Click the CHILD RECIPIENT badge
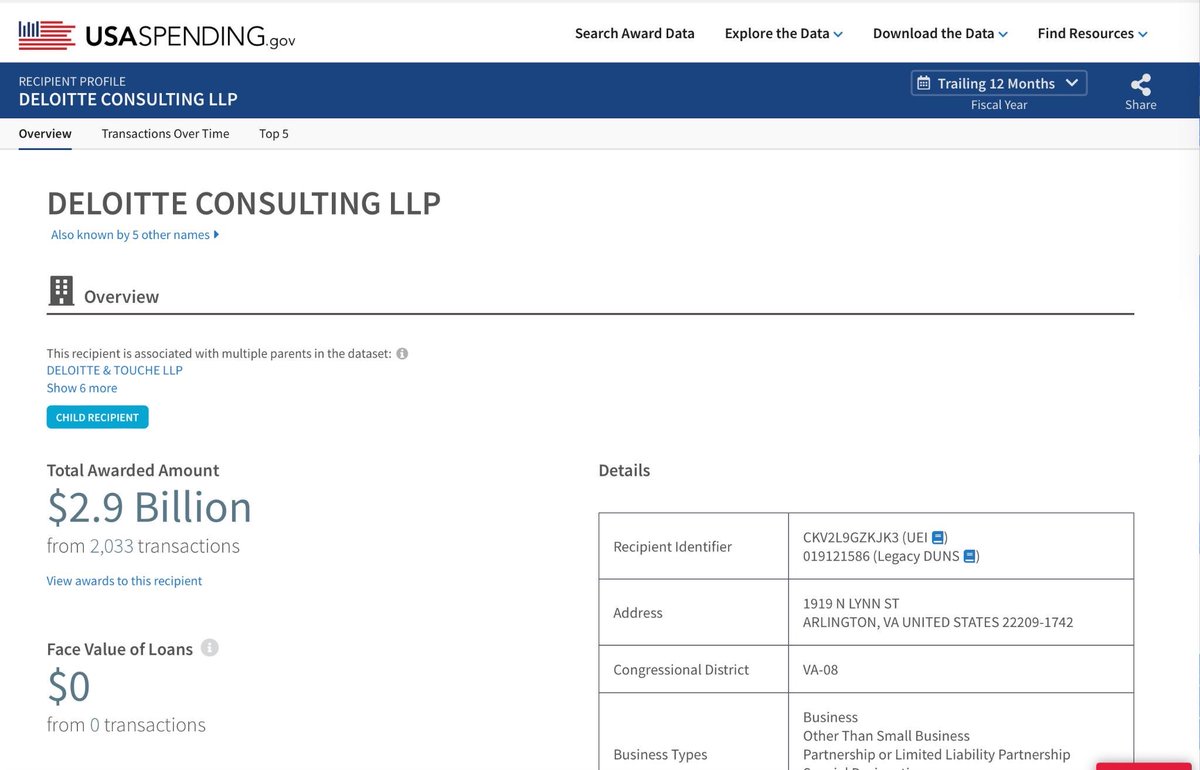 pyautogui.click(x=97, y=417)
